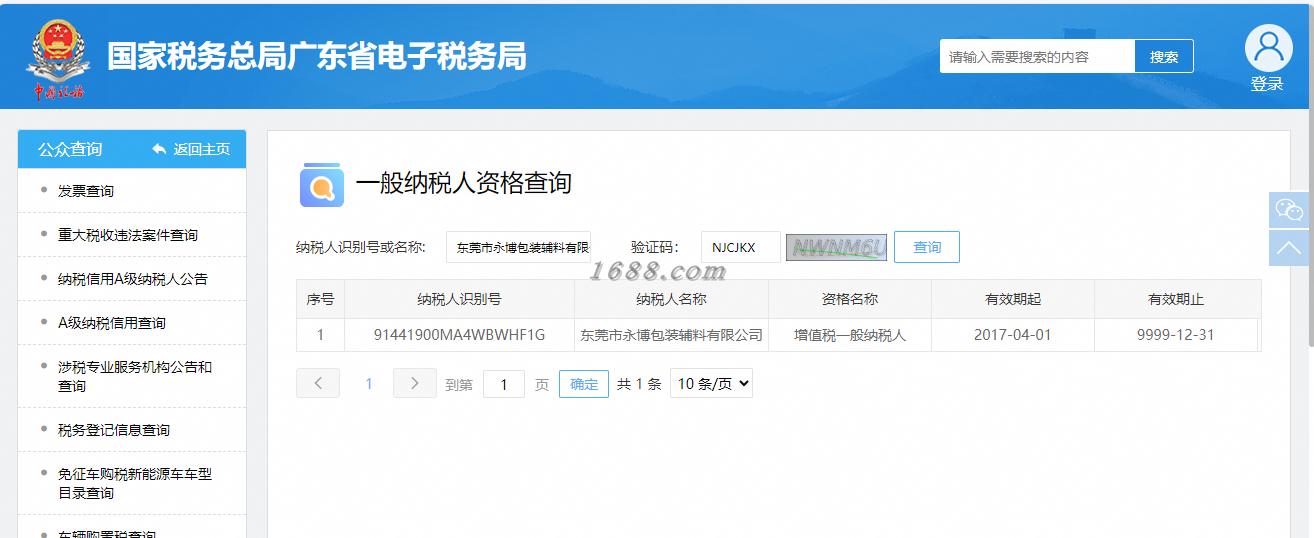Viewport: 1314px width, 538px height.
Task: Click the 有效期止 column header
Action: click(1176, 299)
